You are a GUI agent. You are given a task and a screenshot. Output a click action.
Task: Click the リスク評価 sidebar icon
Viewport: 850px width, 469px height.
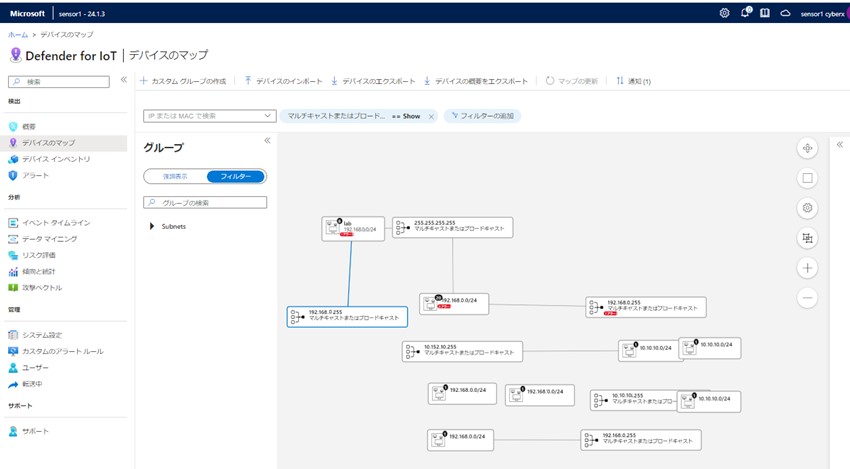(13, 255)
